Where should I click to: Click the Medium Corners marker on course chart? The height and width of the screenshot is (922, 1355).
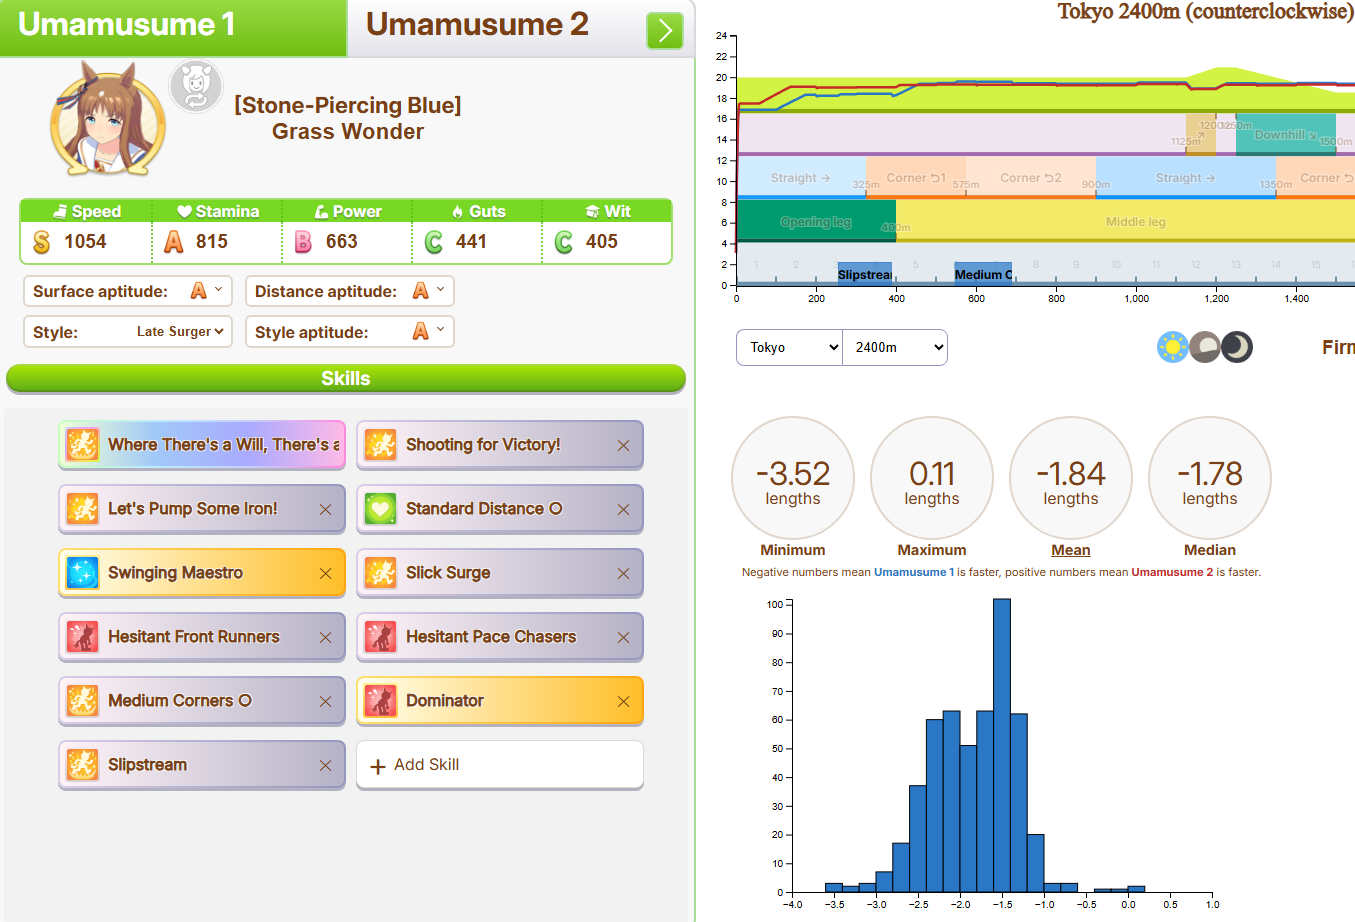coord(984,274)
